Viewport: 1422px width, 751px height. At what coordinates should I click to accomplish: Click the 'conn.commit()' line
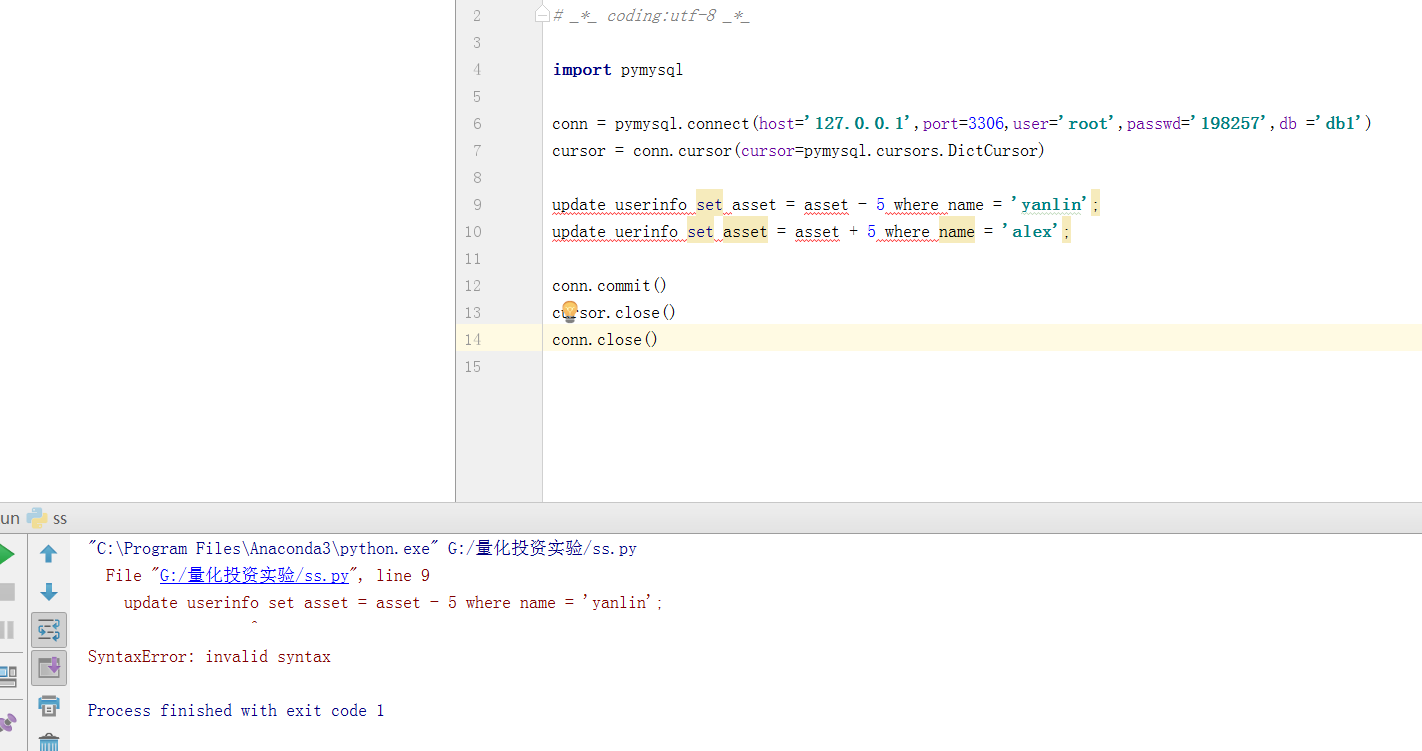pos(609,286)
